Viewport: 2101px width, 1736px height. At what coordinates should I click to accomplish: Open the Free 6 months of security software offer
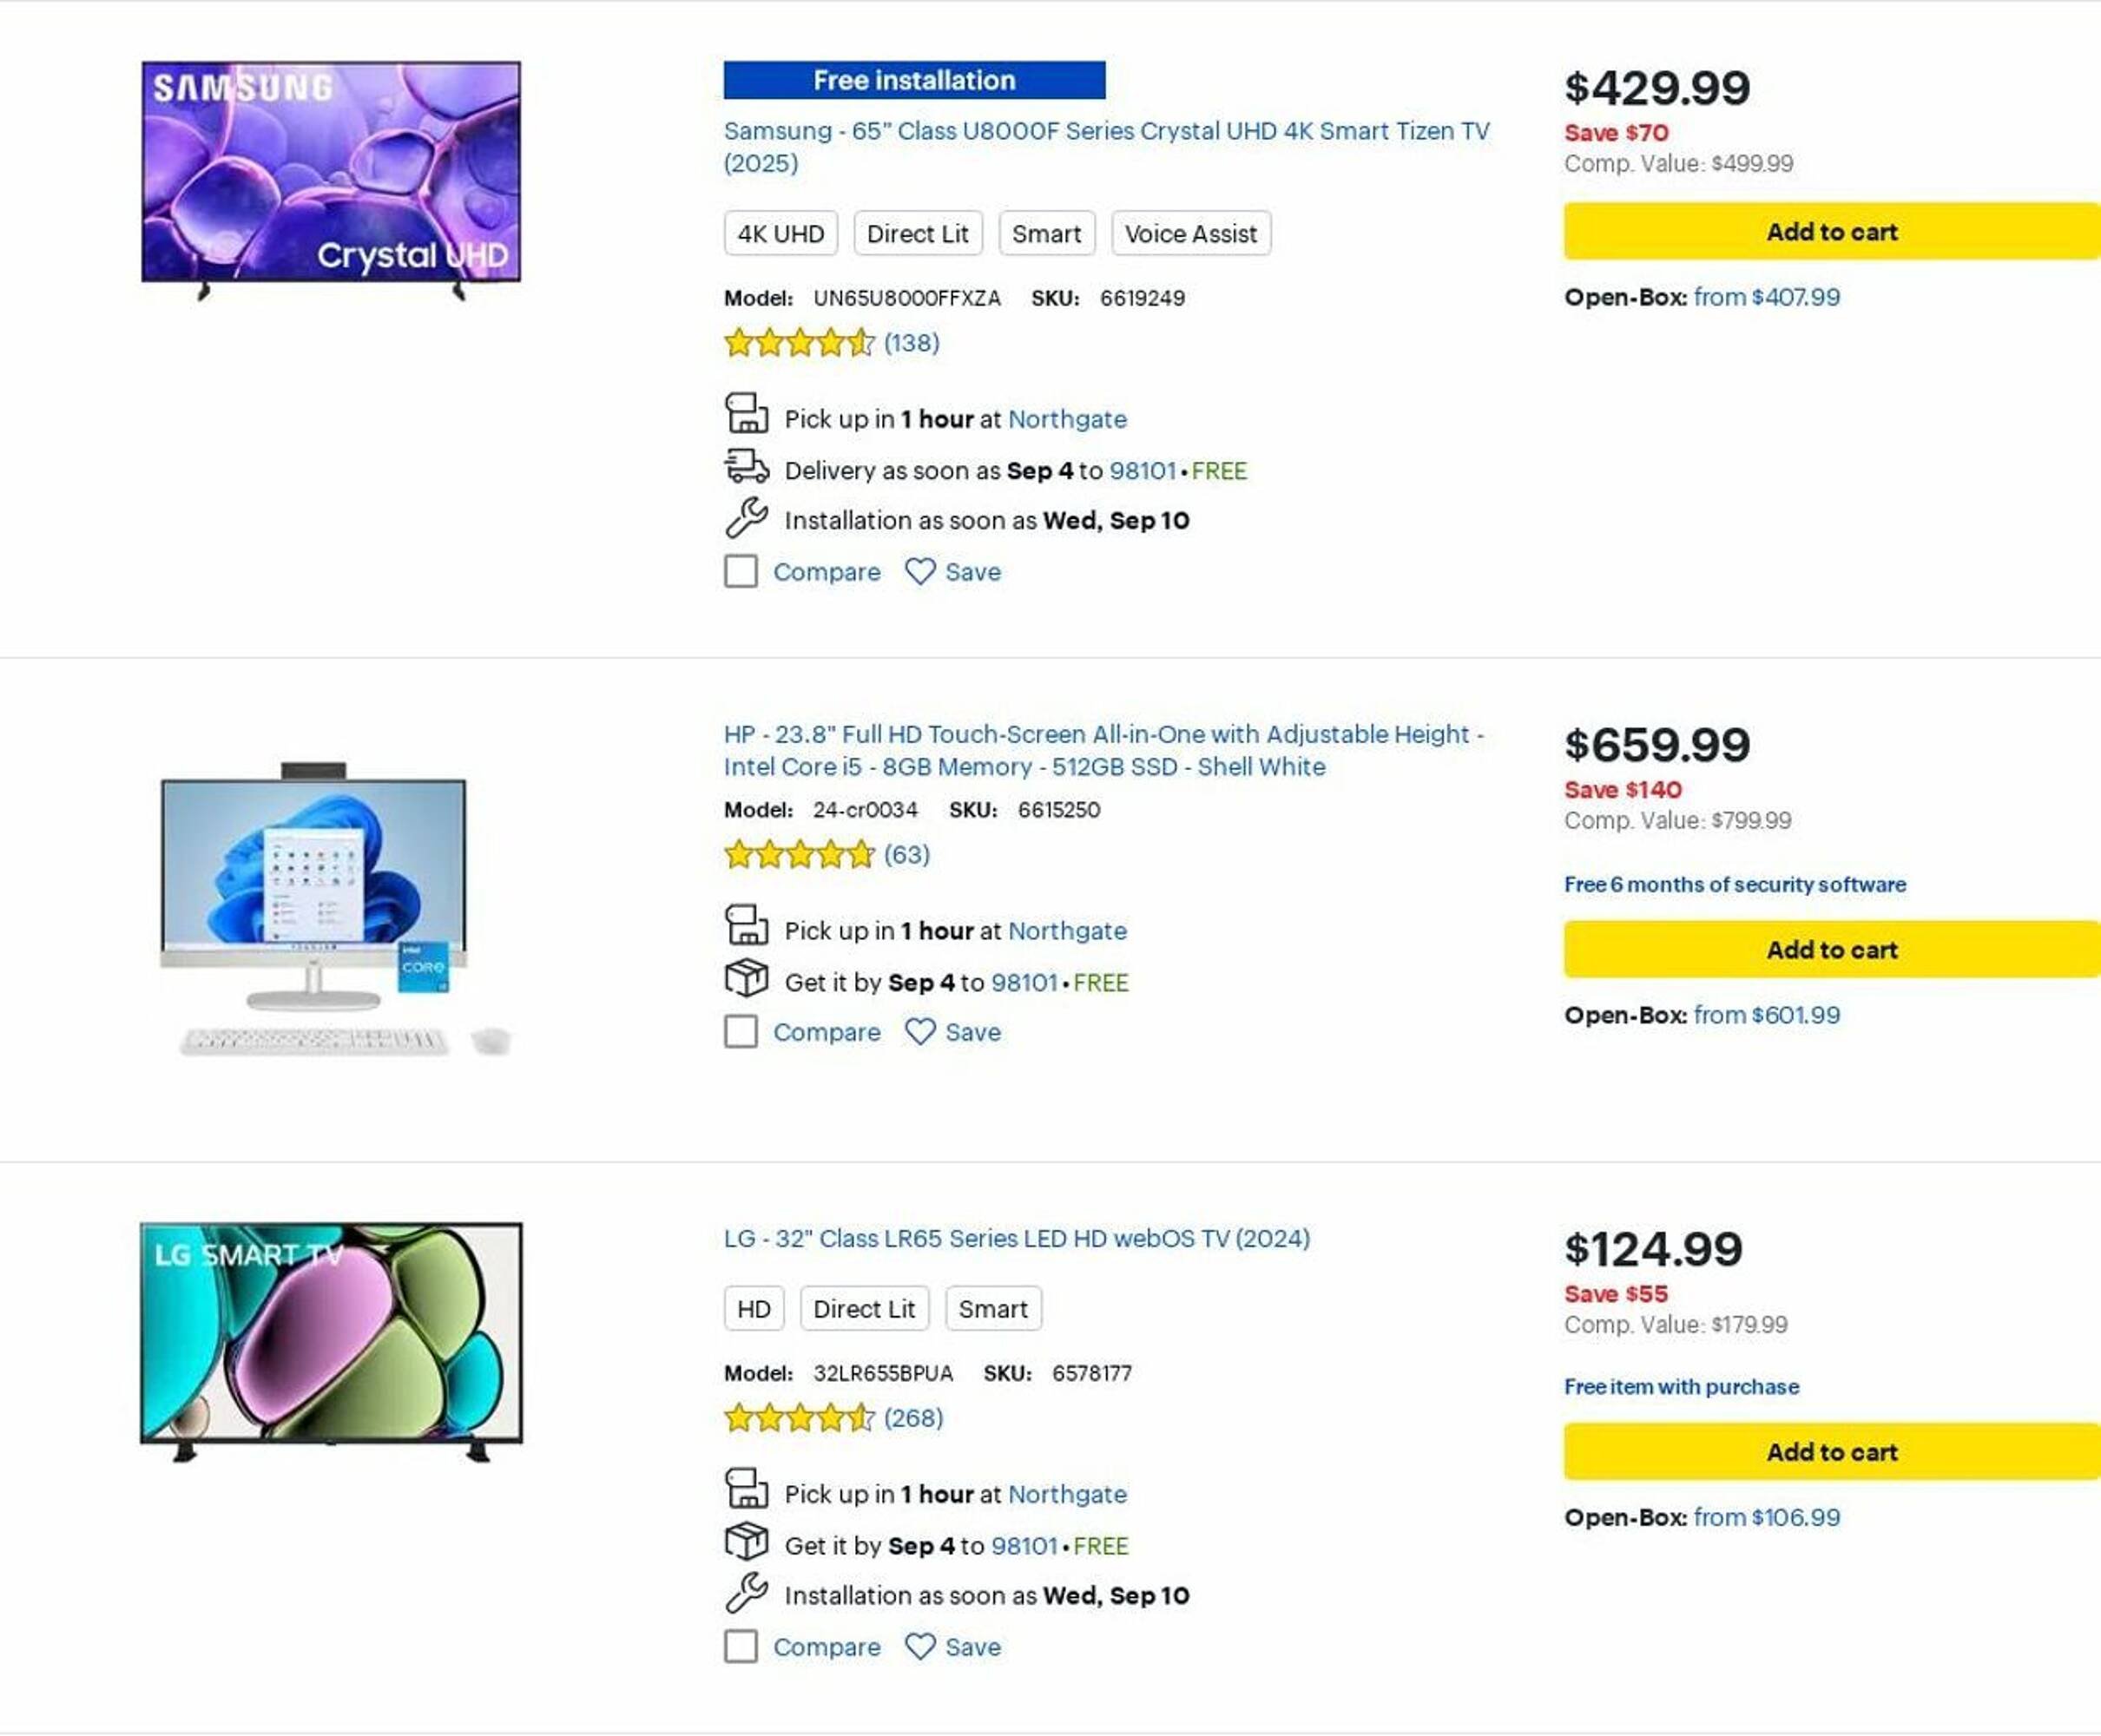pos(1734,885)
